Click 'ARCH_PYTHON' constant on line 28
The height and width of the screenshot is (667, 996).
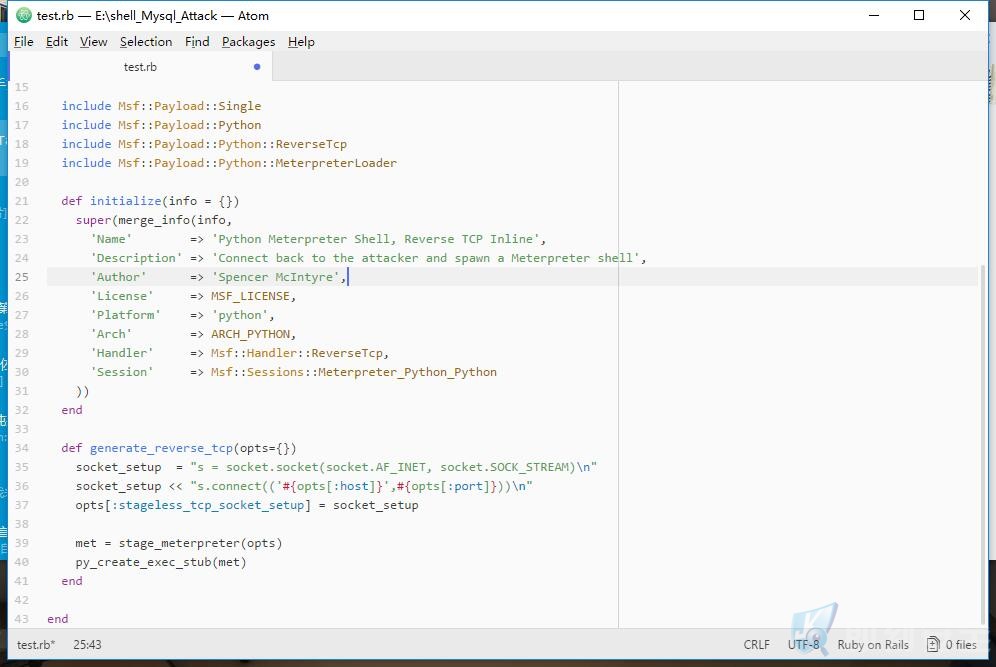click(x=250, y=334)
